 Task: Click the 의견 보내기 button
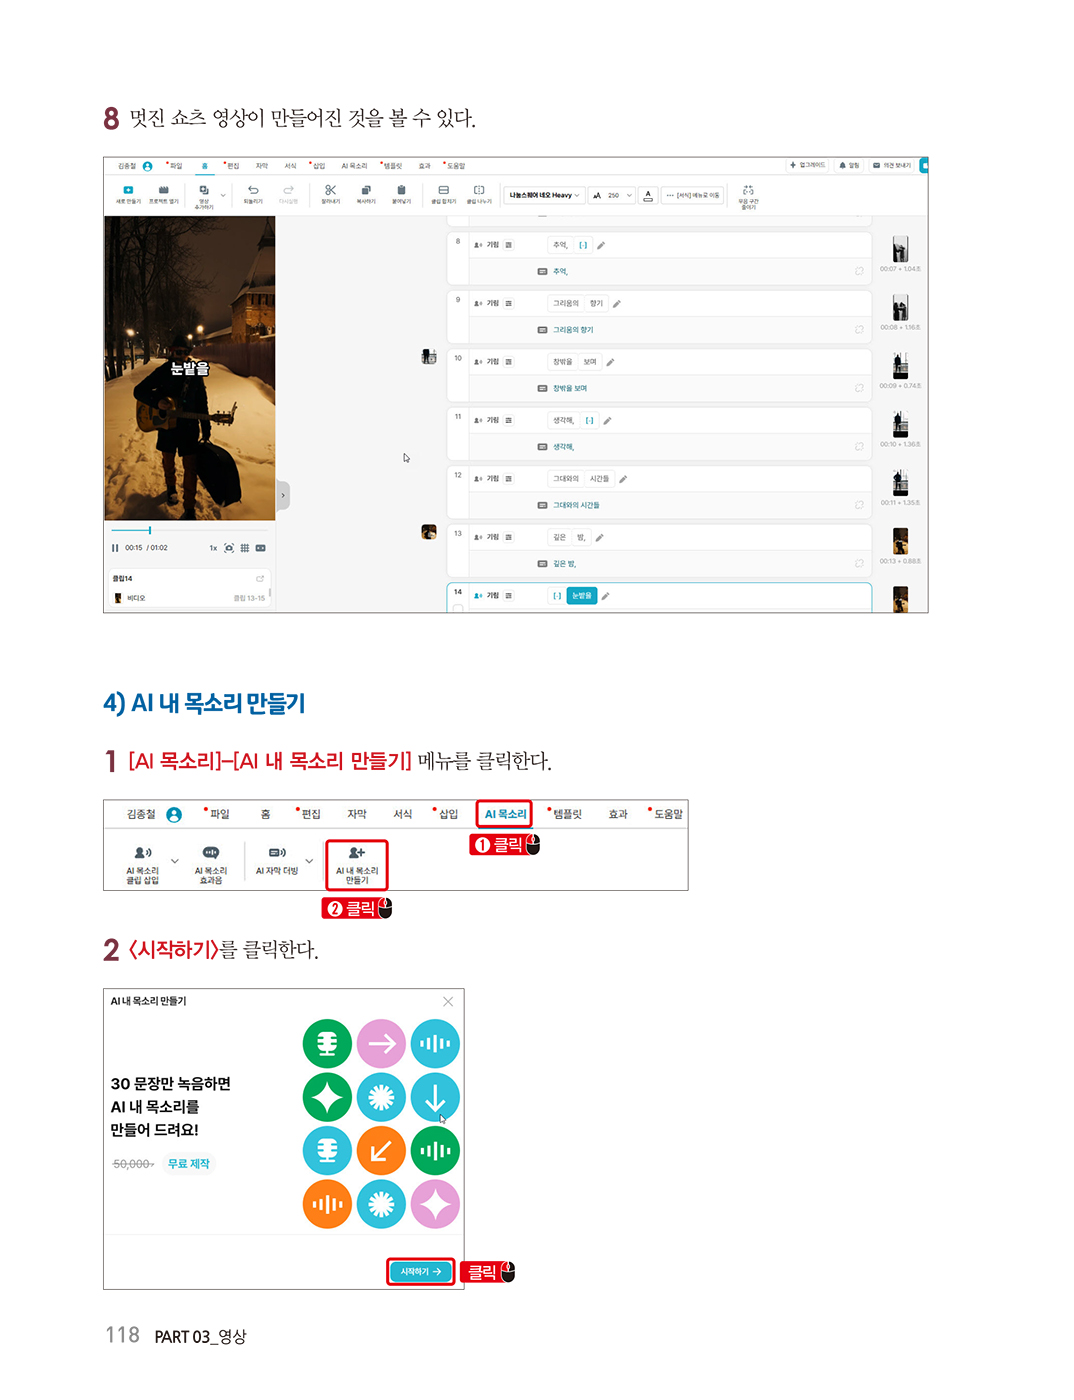892,166
